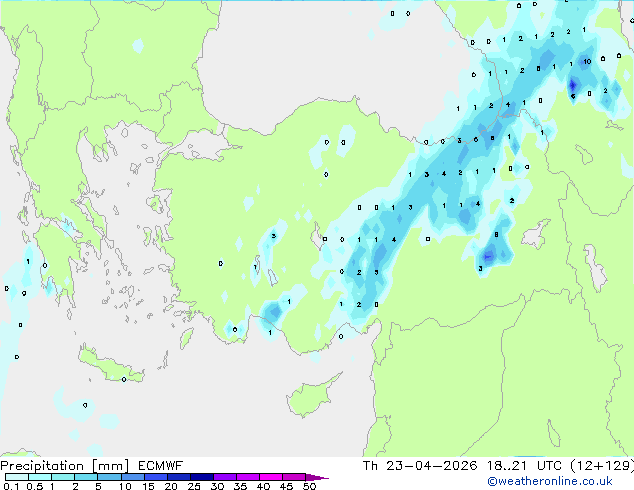The height and width of the screenshot is (490, 634).
Task: Click the 'Th 23-04-2026' date text
Action: click(x=420, y=466)
